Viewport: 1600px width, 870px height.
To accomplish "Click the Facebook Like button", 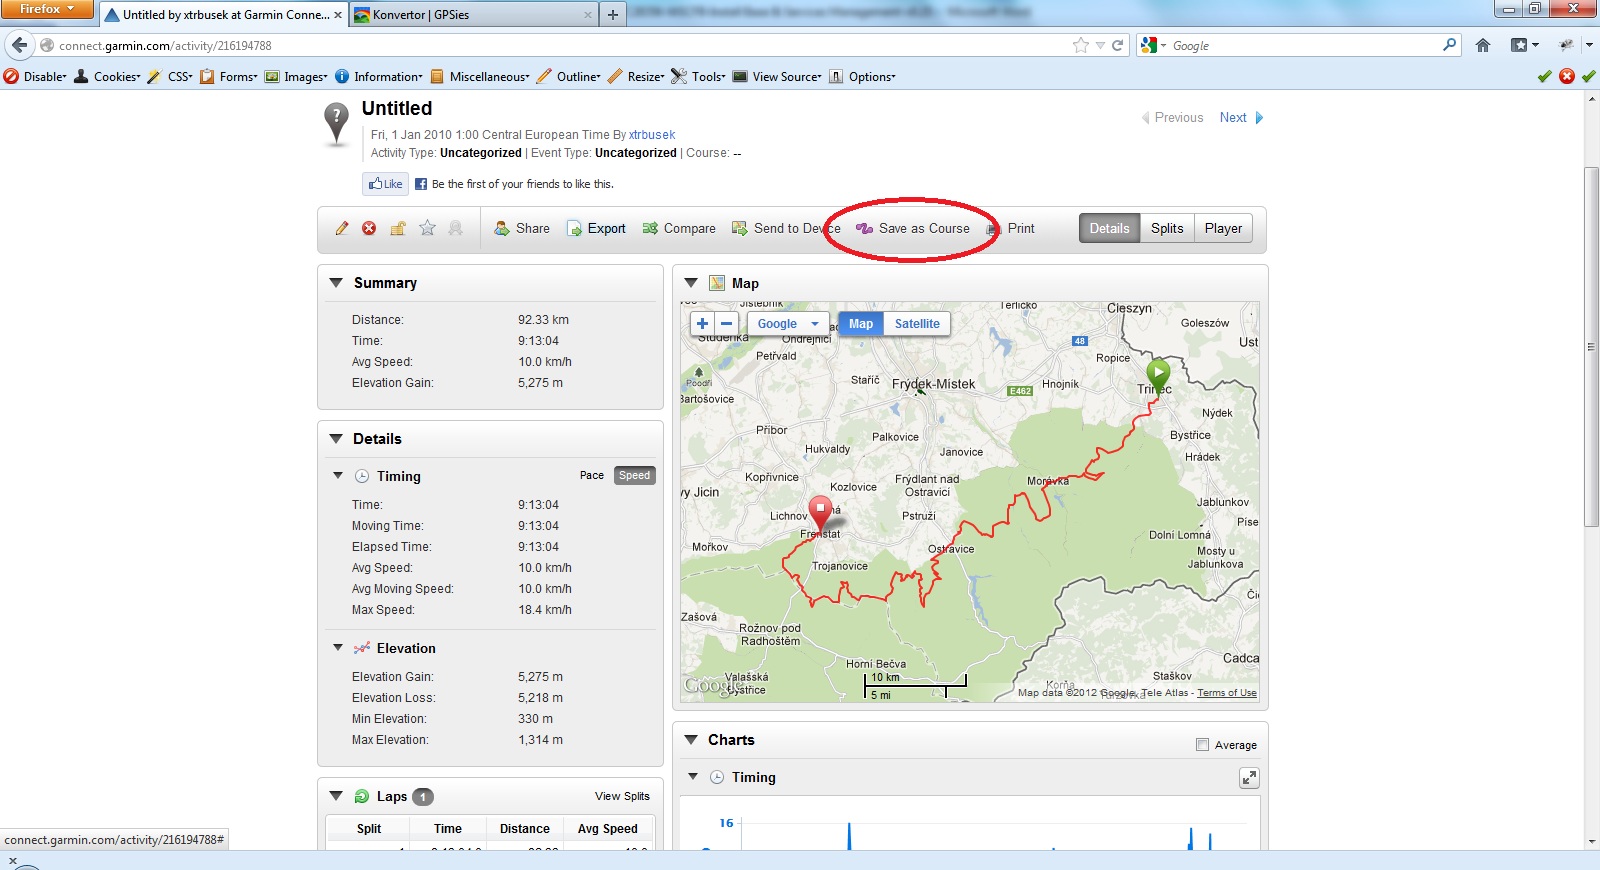I will click(x=385, y=184).
